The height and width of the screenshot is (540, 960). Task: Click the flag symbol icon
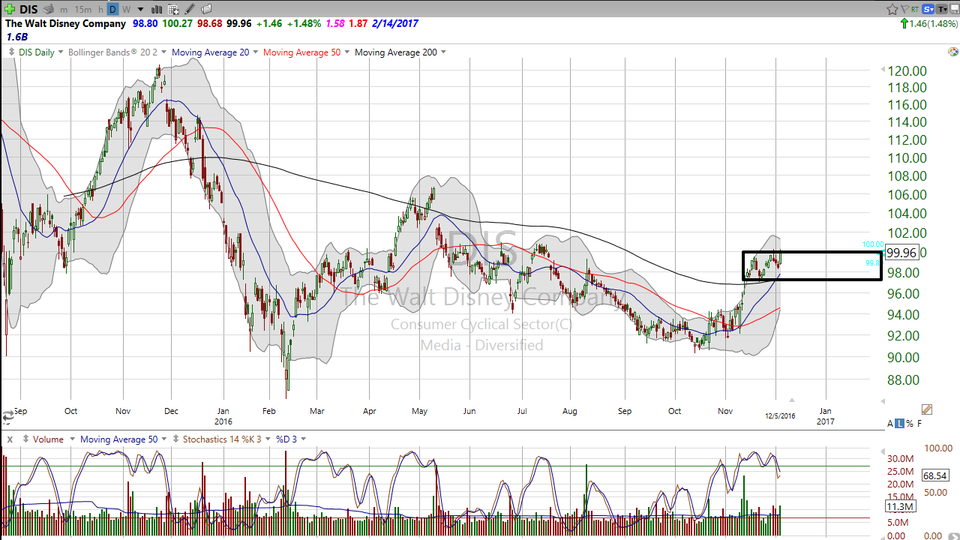[906, 9]
